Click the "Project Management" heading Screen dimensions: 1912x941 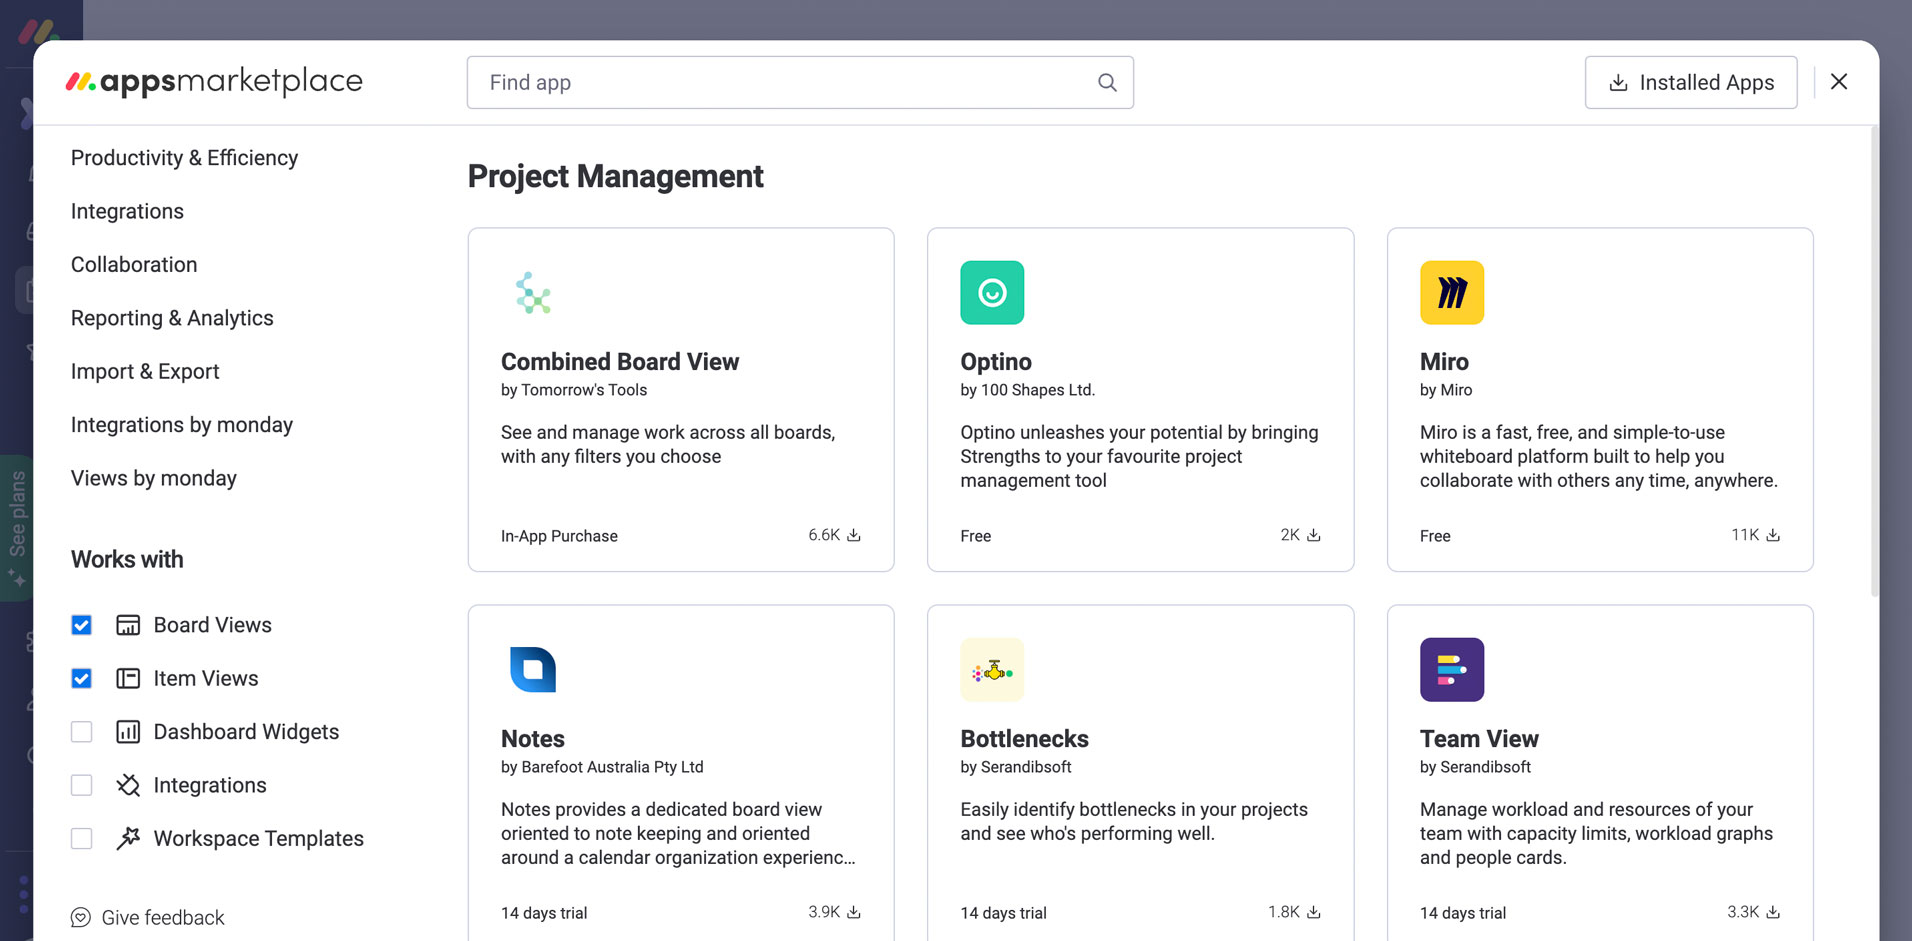(615, 176)
